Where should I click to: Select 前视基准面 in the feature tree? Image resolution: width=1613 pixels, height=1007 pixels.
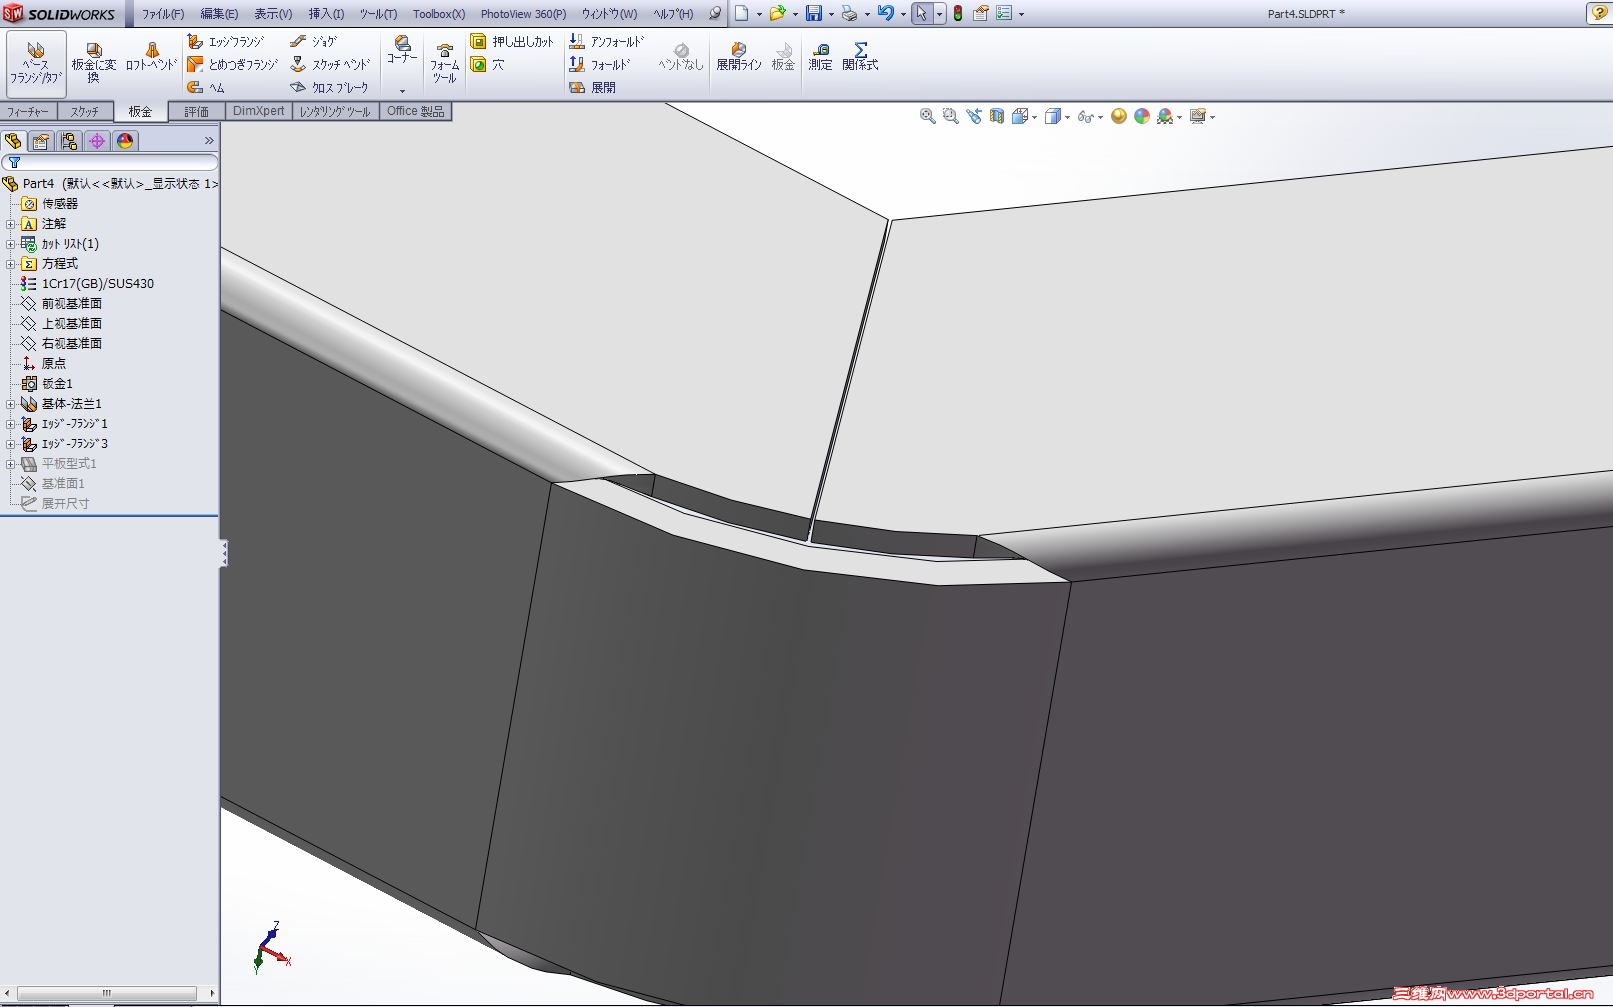click(61, 304)
